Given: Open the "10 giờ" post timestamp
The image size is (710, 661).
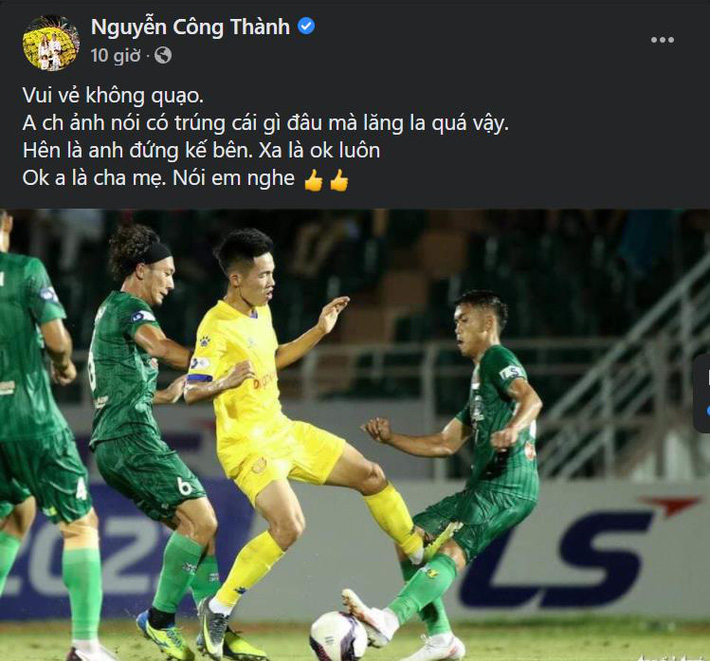Looking at the screenshot, I should point(115,56).
